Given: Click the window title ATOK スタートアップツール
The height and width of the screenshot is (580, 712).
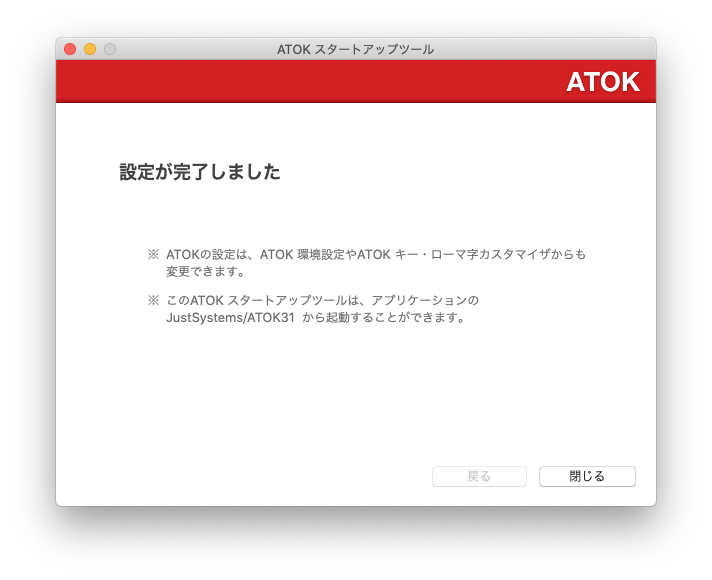Looking at the screenshot, I should pos(356,49).
